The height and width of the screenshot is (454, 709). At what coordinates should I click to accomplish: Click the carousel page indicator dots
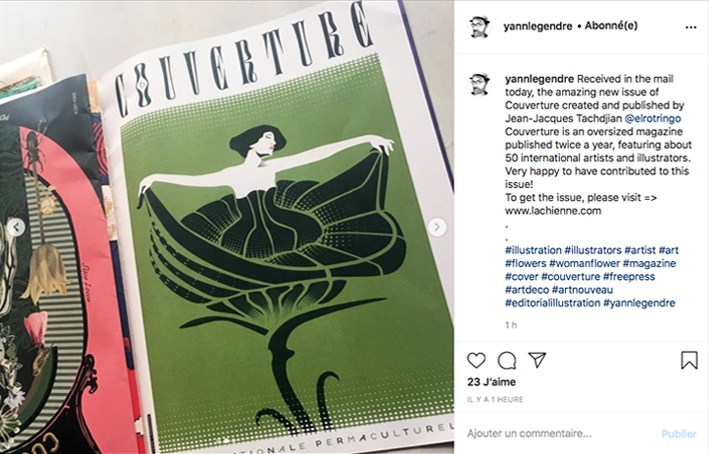pos(223,440)
